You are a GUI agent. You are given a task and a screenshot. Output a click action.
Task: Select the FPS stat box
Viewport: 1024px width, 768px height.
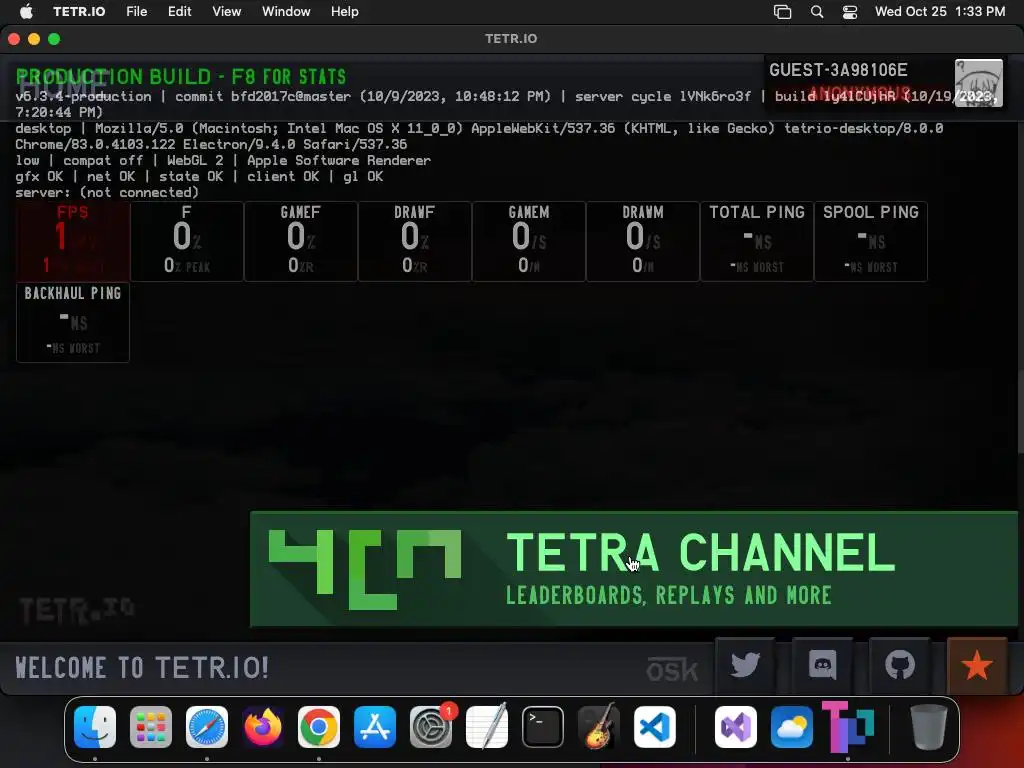[72, 241]
